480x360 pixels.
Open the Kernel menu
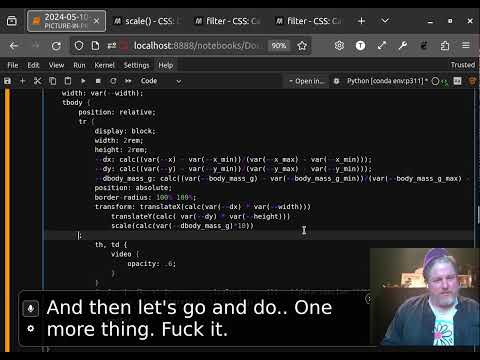tap(104, 65)
